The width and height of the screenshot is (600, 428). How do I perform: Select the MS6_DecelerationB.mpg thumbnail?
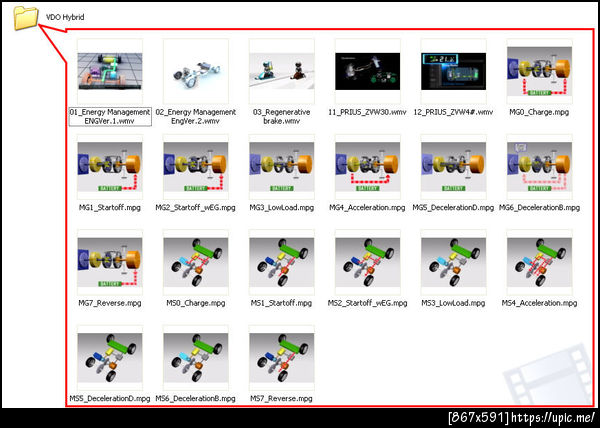[x=196, y=358]
